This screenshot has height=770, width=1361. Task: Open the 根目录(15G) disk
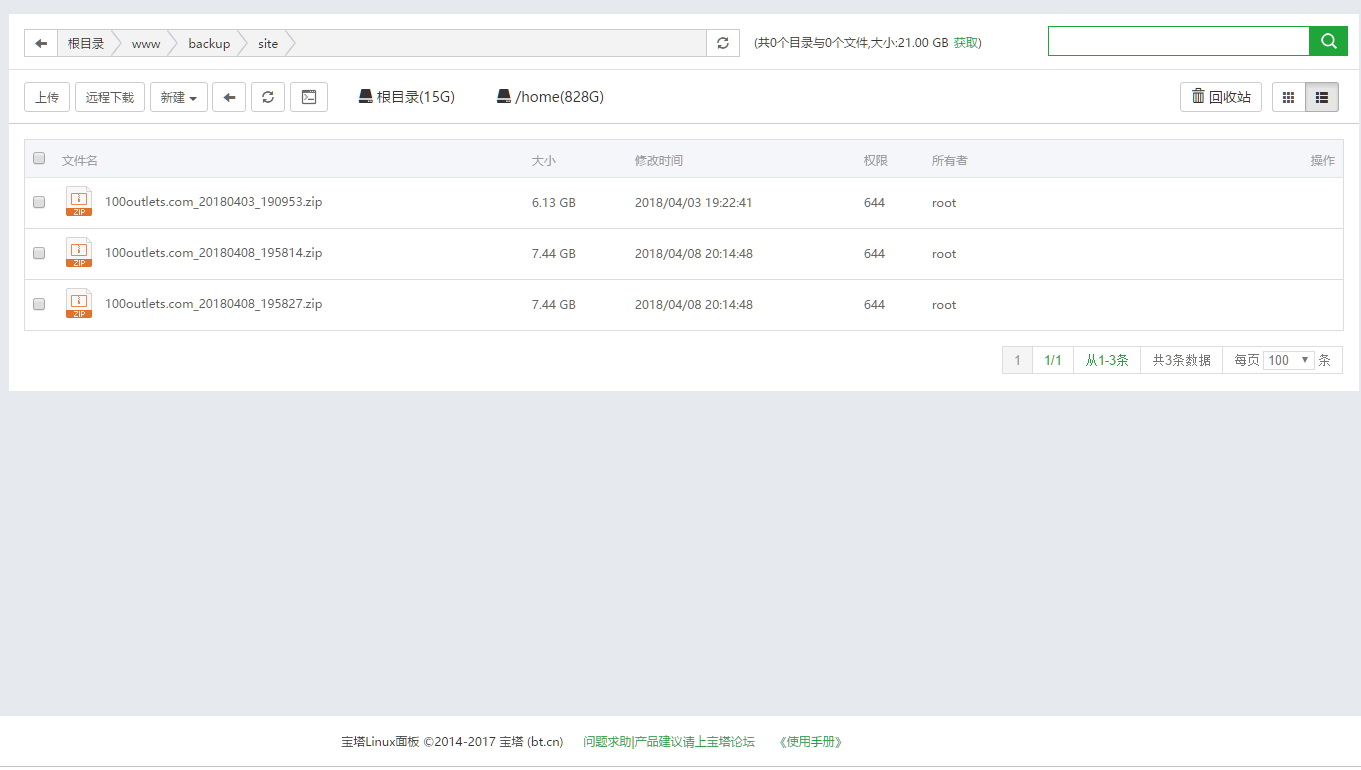click(405, 97)
